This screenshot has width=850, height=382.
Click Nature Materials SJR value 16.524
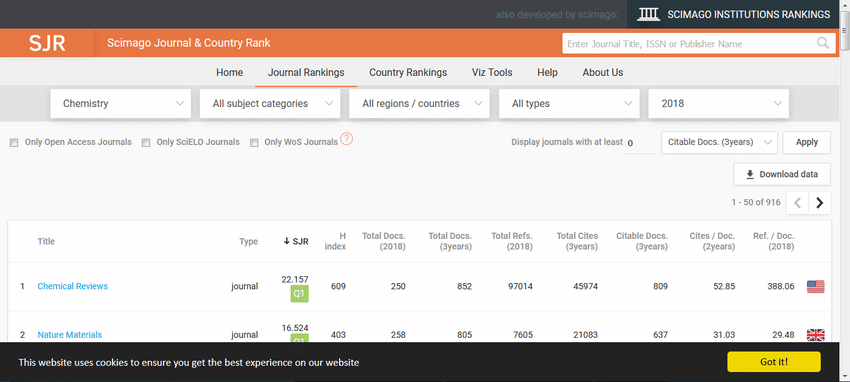coord(295,328)
